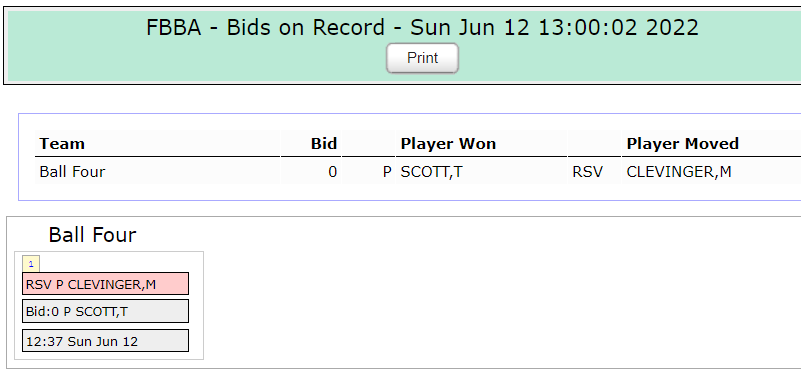Click the bid value 0 in table
This screenshot has height=385, width=801.
click(x=333, y=172)
